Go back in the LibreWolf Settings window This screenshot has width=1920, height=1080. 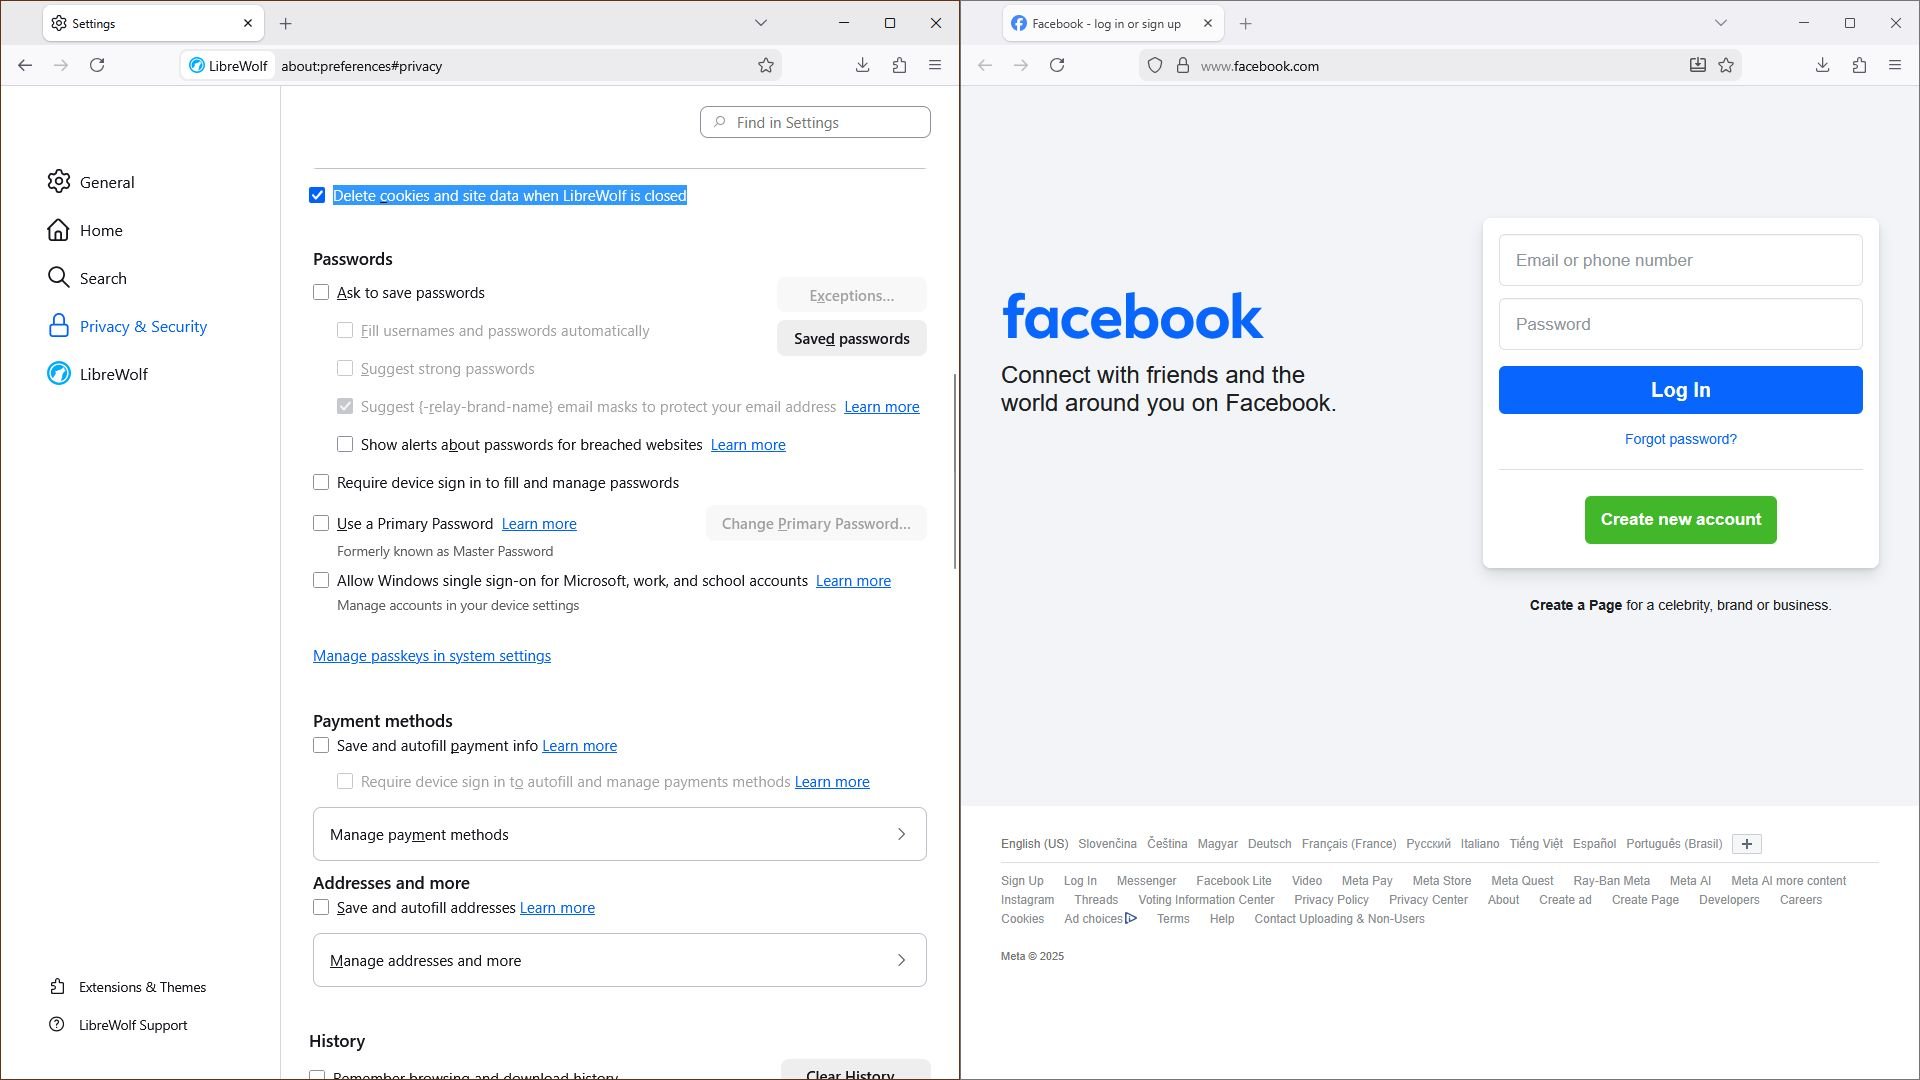pos(25,65)
